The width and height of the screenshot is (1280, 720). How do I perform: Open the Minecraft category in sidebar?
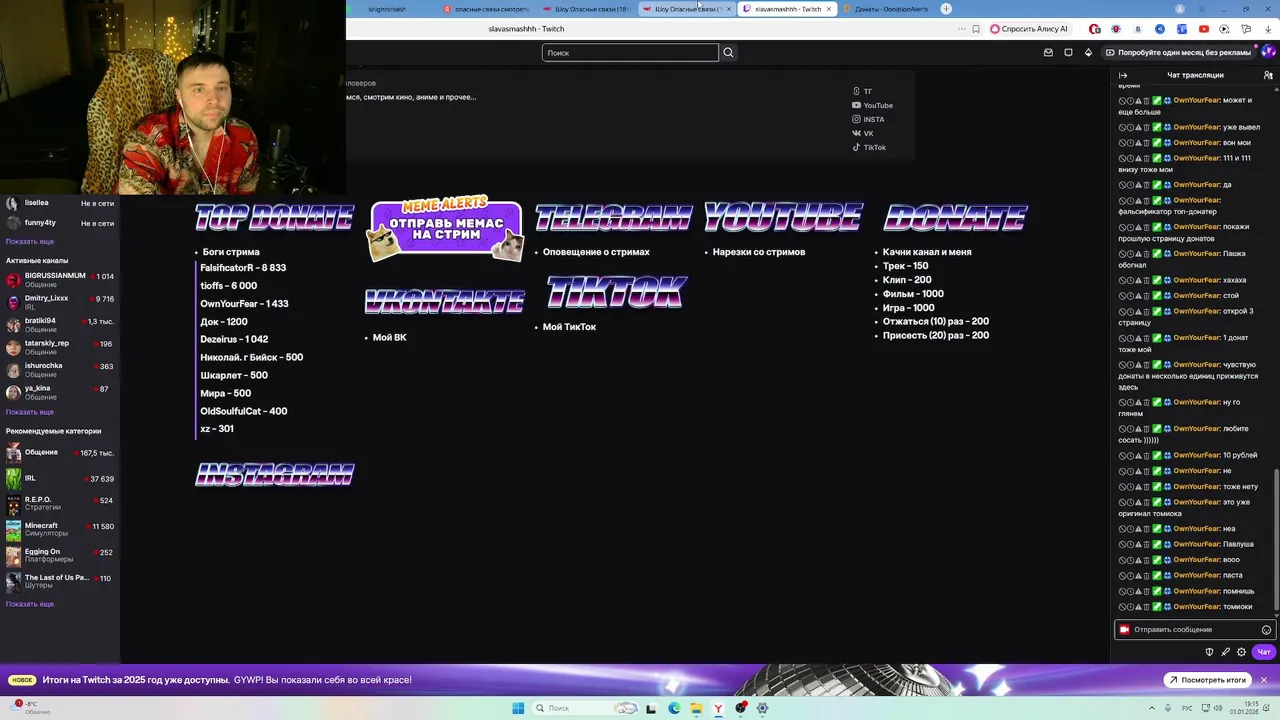60,530
